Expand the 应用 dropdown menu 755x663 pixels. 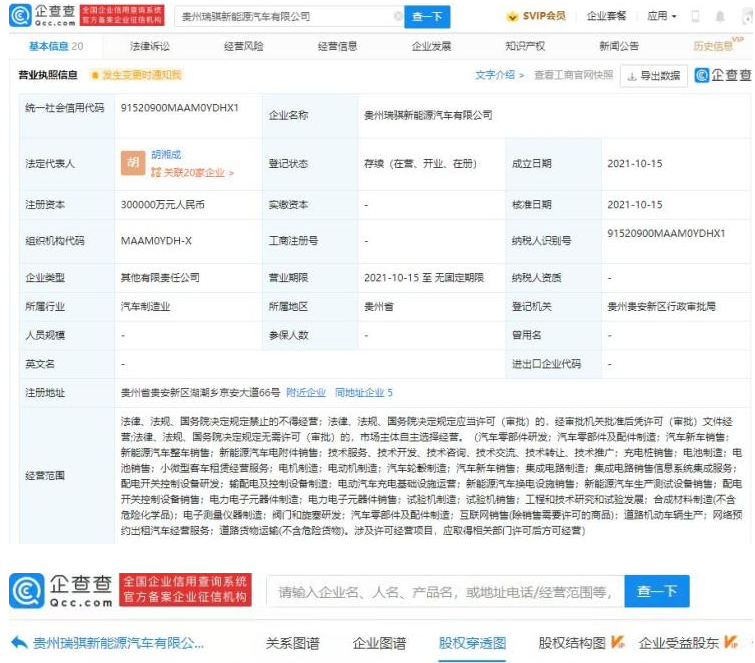pos(662,16)
